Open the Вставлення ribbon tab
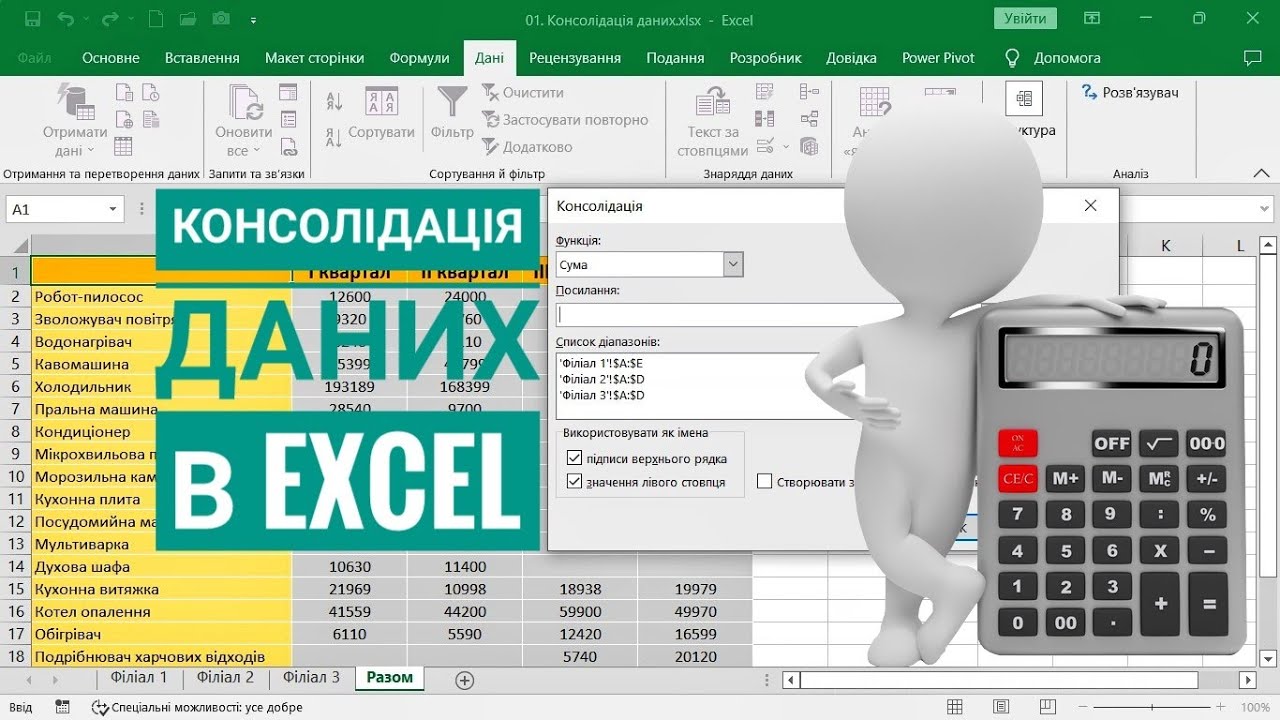Screen dimensions: 1280x720 pos(202,58)
